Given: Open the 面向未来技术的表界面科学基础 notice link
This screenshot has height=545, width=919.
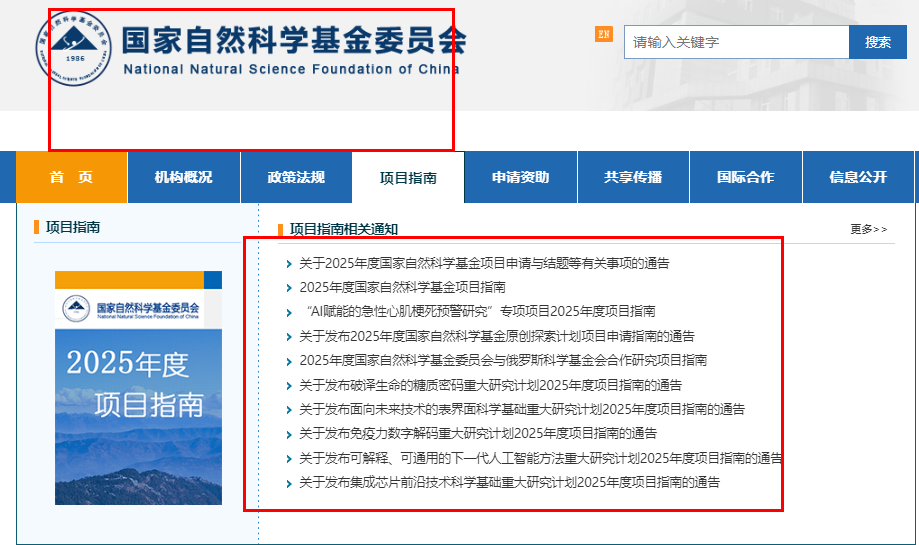Looking at the screenshot, I should tap(522, 409).
